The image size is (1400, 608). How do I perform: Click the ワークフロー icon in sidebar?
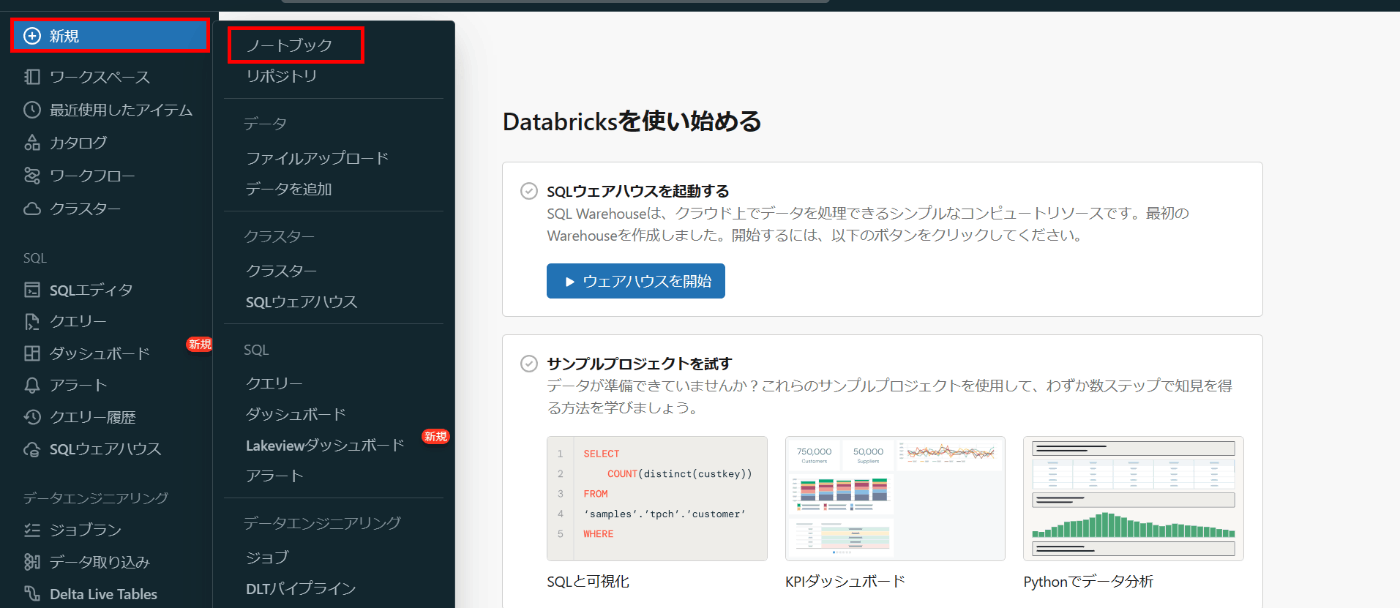point(32,176)
